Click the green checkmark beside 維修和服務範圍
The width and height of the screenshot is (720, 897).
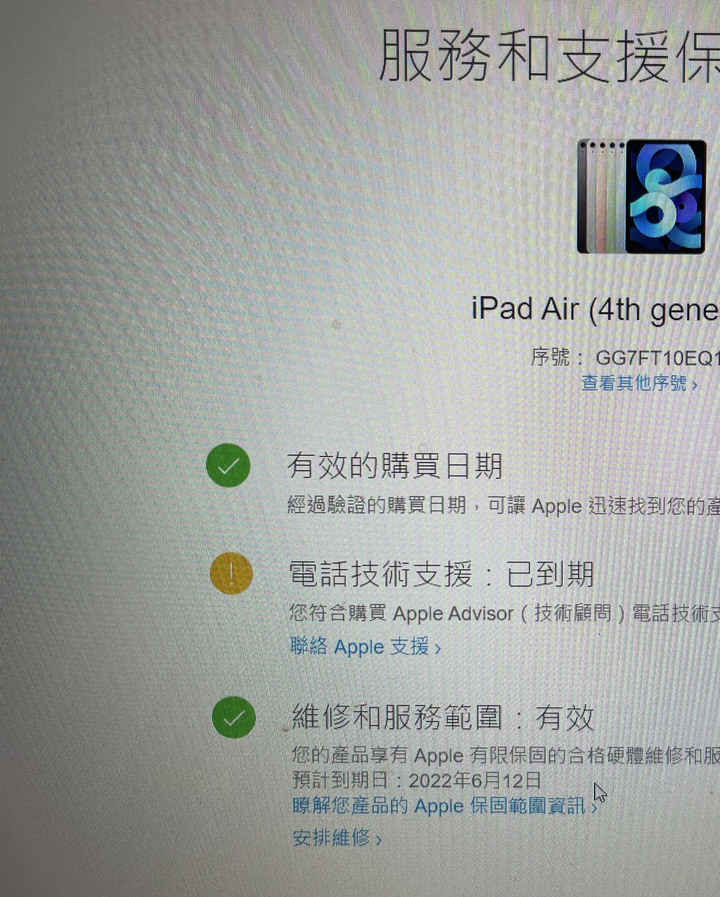(233, 717)
